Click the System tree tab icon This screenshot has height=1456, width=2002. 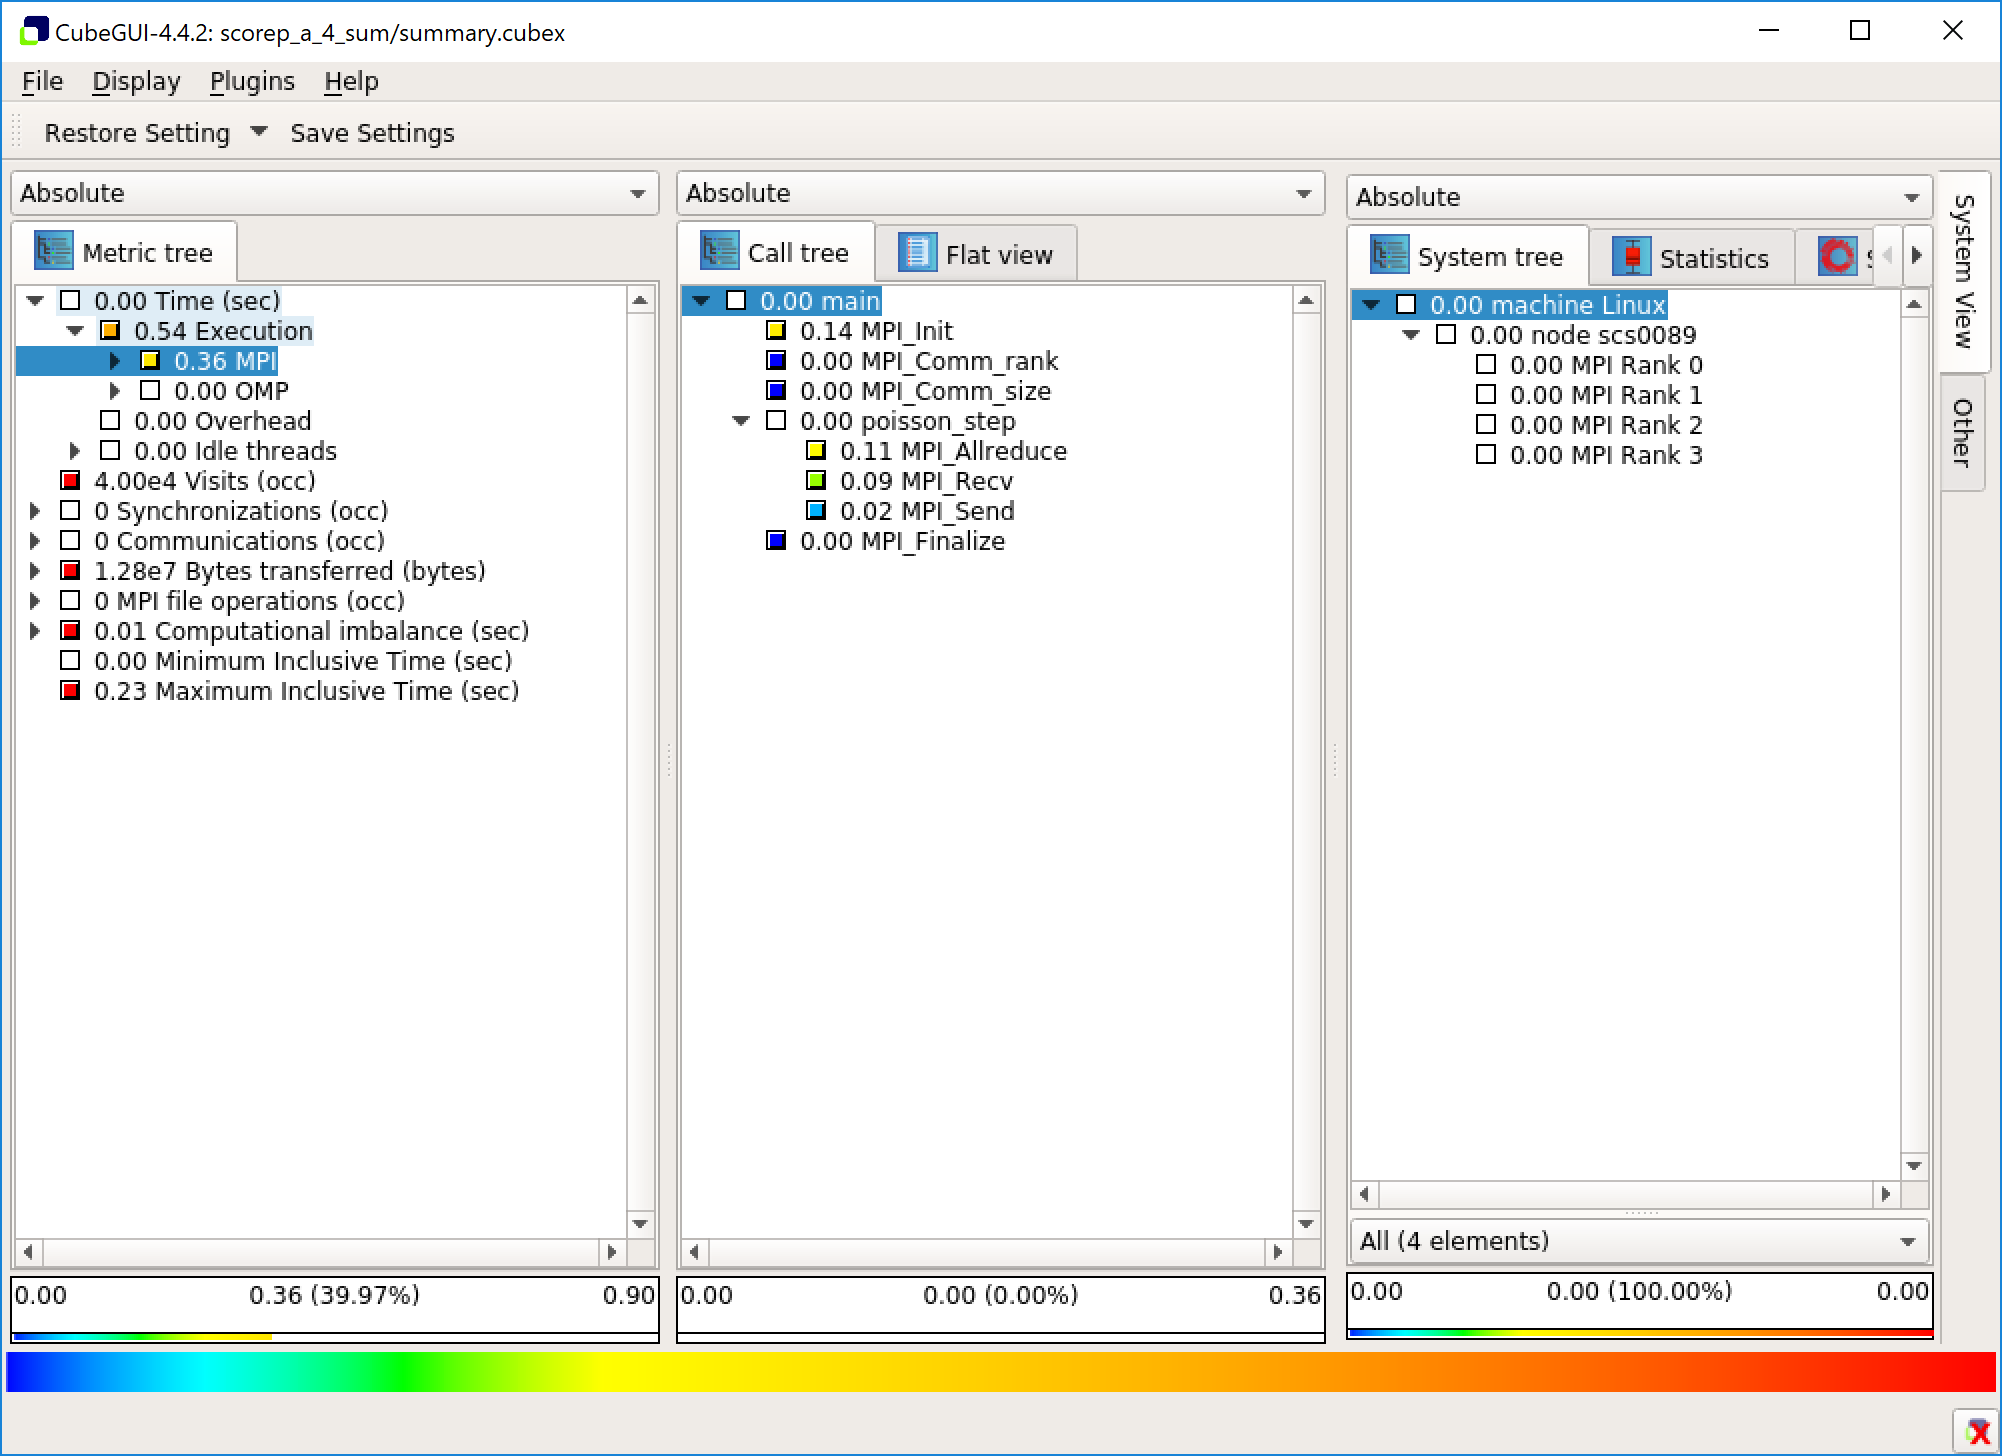(1387, 256)
